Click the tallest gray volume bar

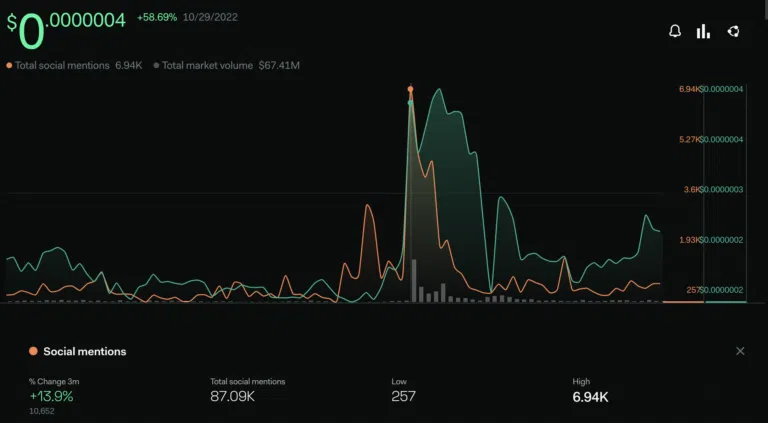click(414, 281)
